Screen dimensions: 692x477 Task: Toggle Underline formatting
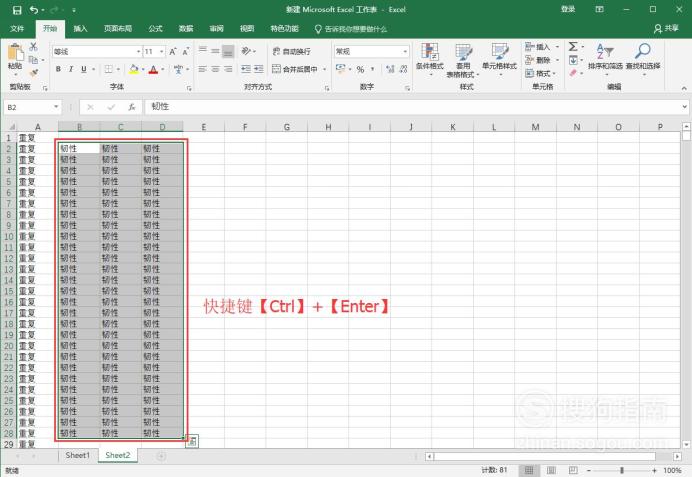[x=84, y=69]
